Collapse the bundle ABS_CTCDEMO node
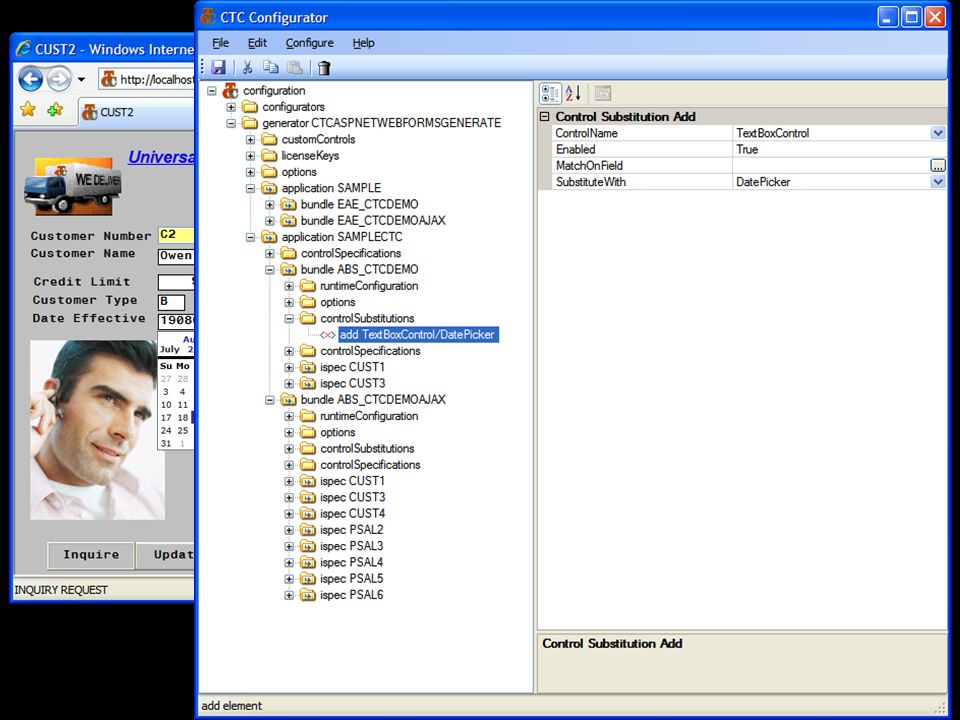 [x=269, y=270]
